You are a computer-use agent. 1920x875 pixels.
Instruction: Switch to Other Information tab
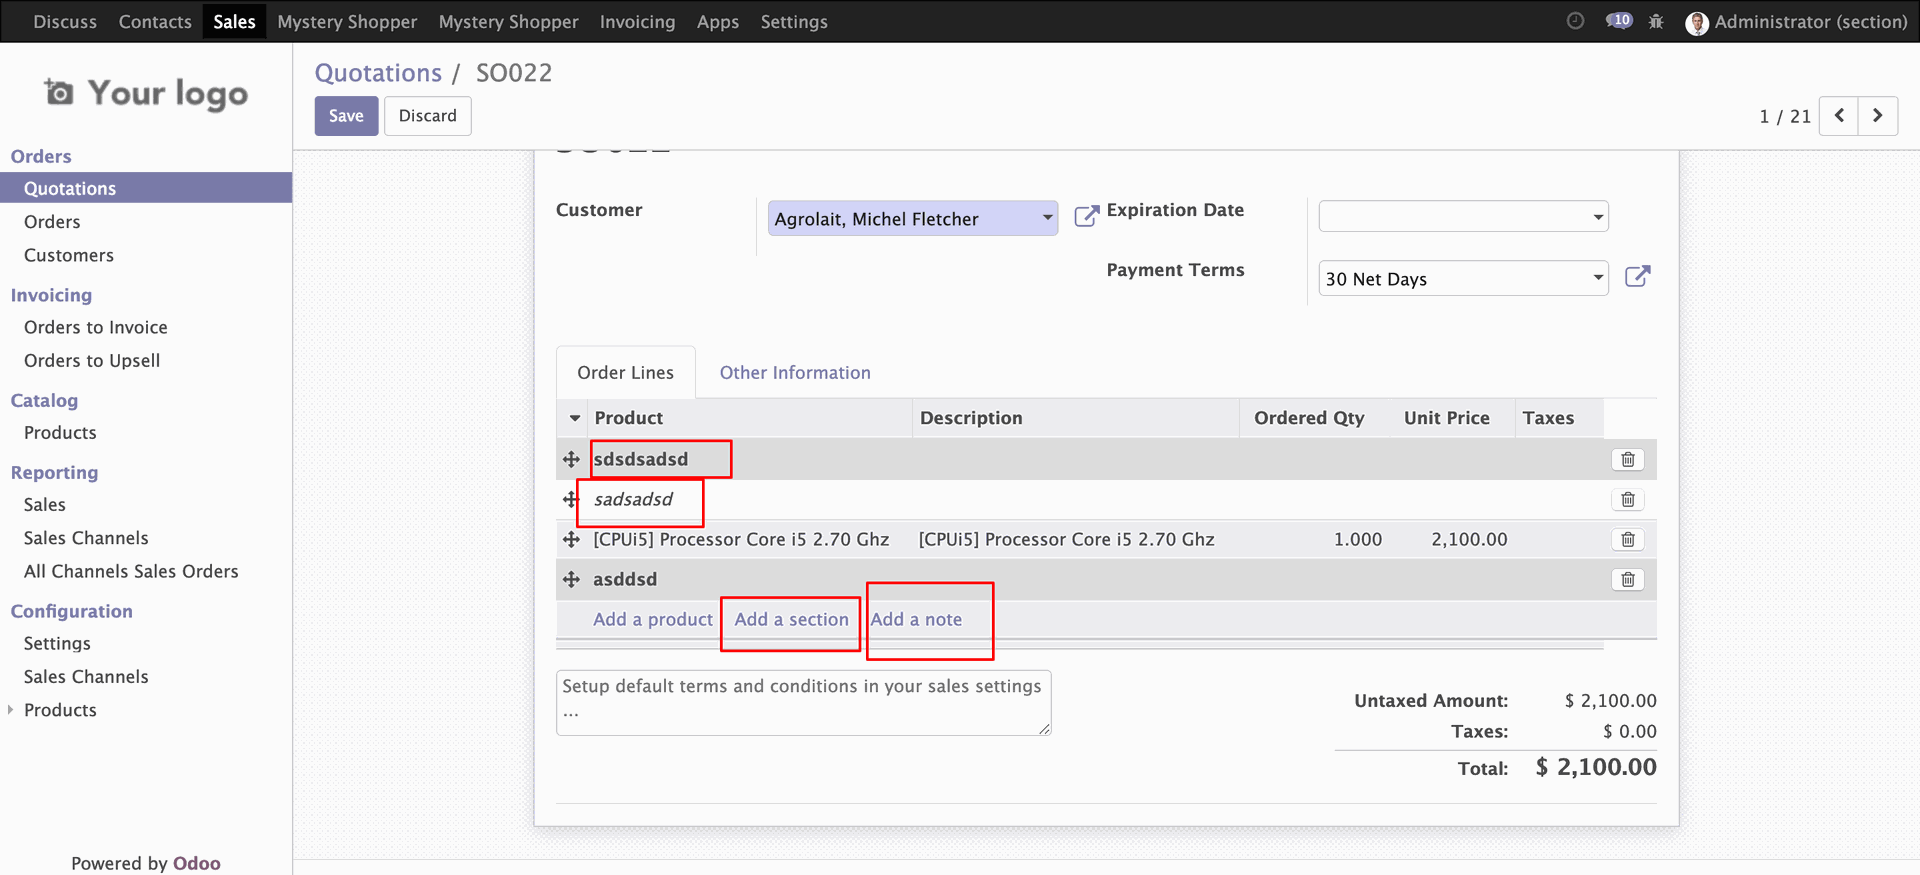(795, 373)
